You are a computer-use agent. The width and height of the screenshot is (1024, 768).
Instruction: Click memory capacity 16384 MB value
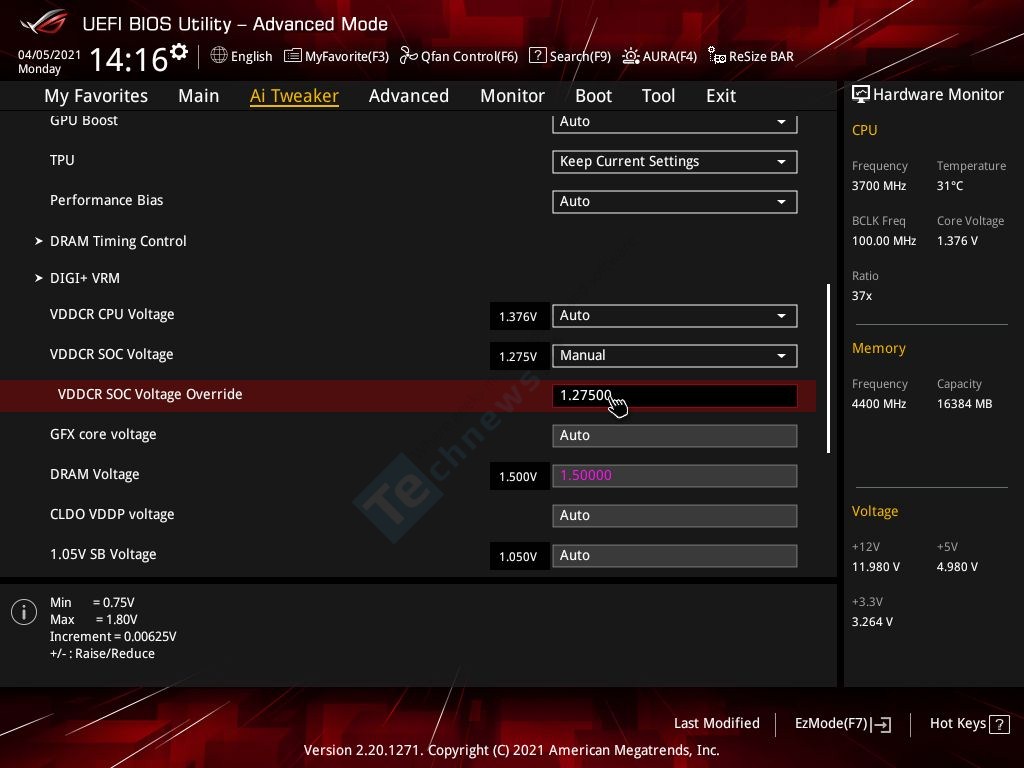(x=964, y=404)
